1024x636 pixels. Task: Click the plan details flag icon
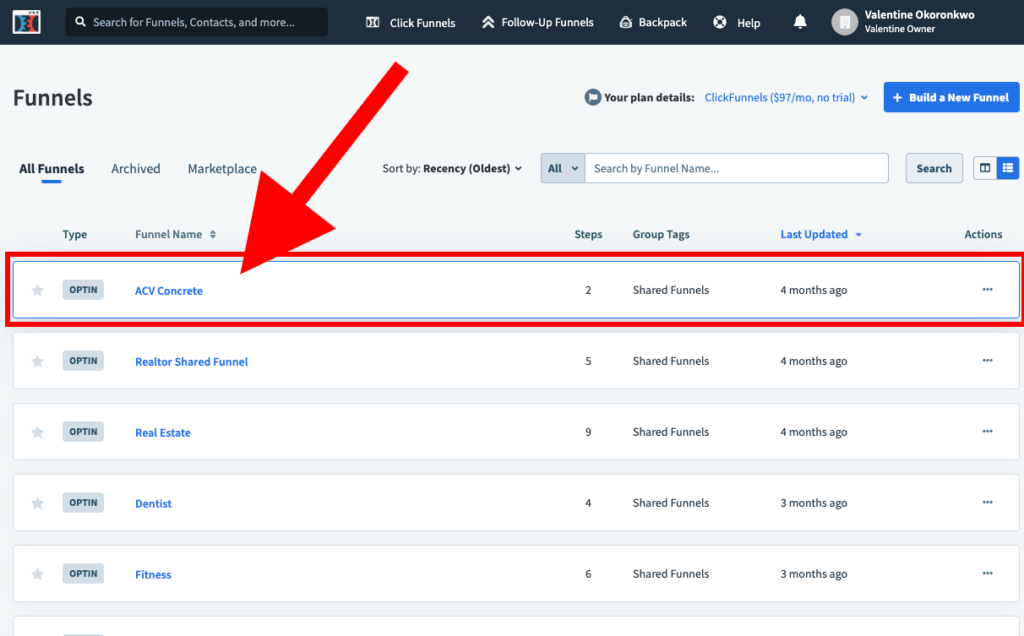coord(592,97)
